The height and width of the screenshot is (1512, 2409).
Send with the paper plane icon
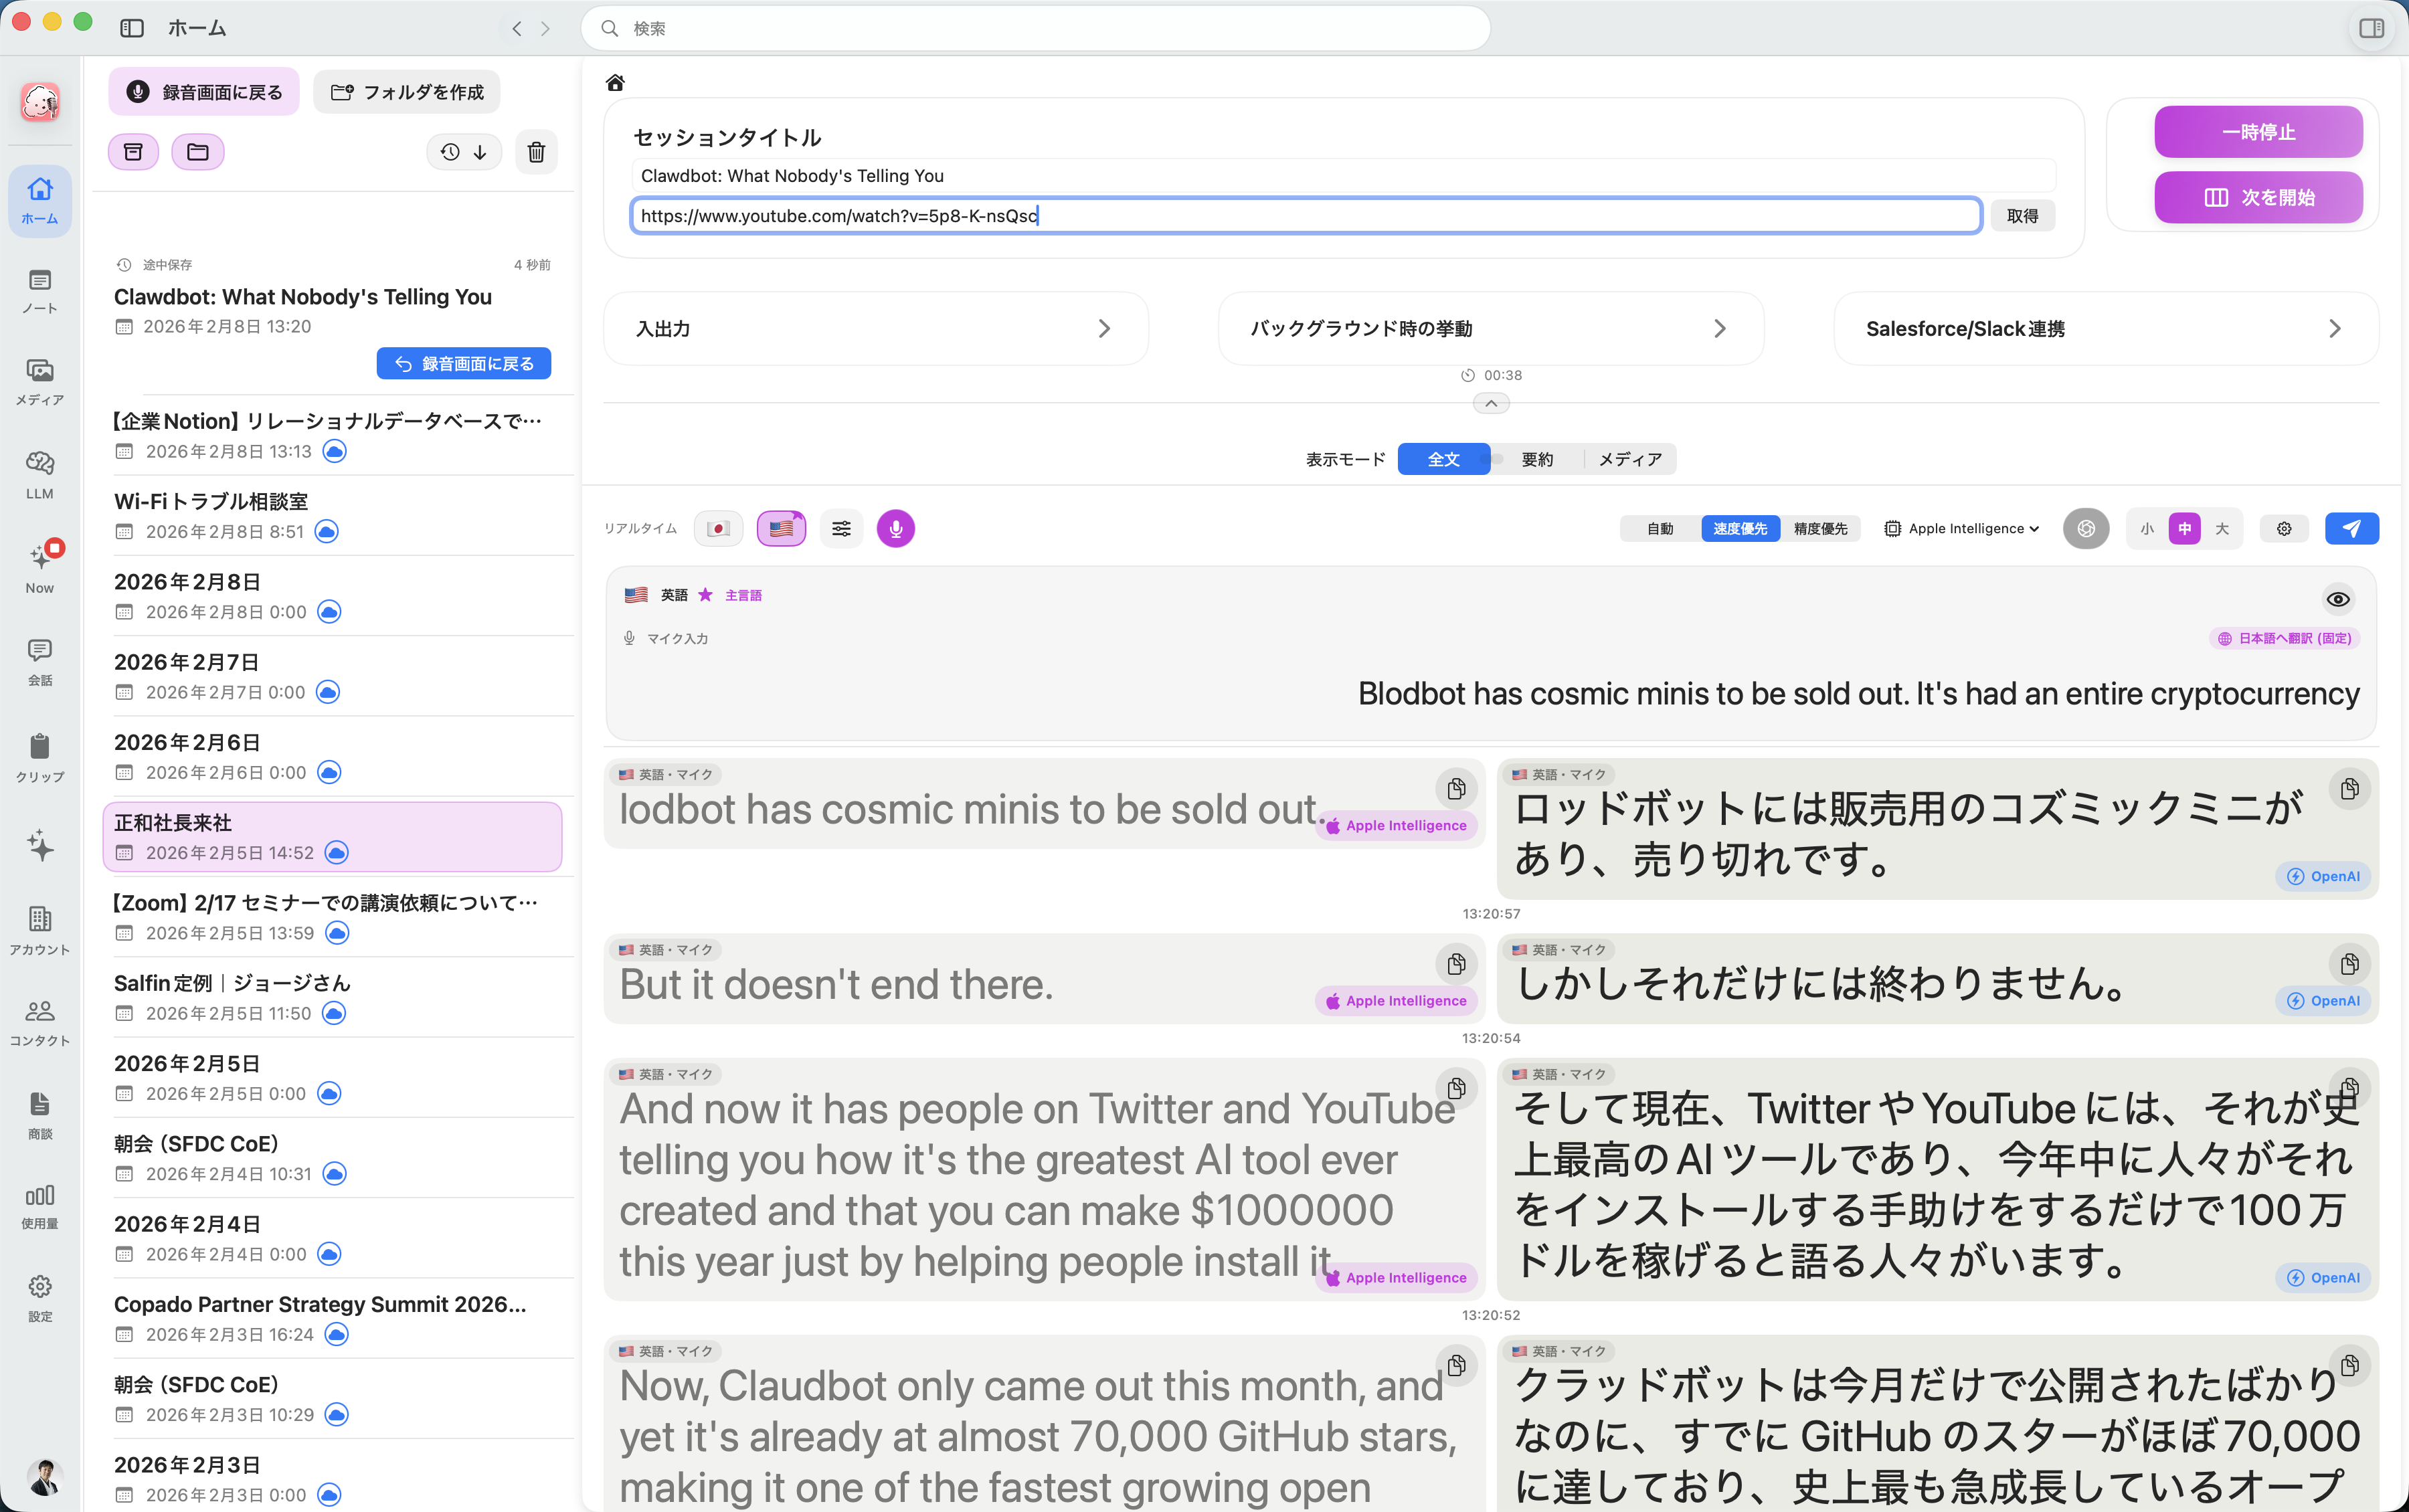pyautogui.click(x=2351, y=528)
